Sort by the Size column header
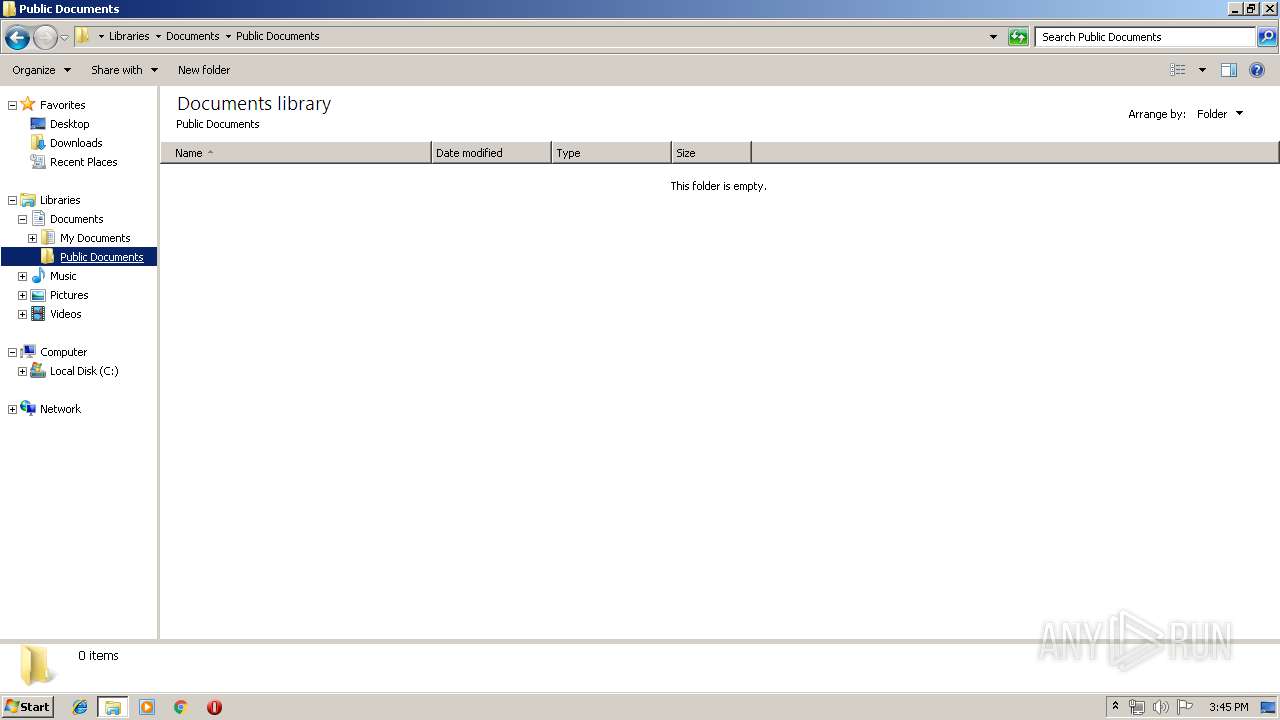 [x=711, y=153]
